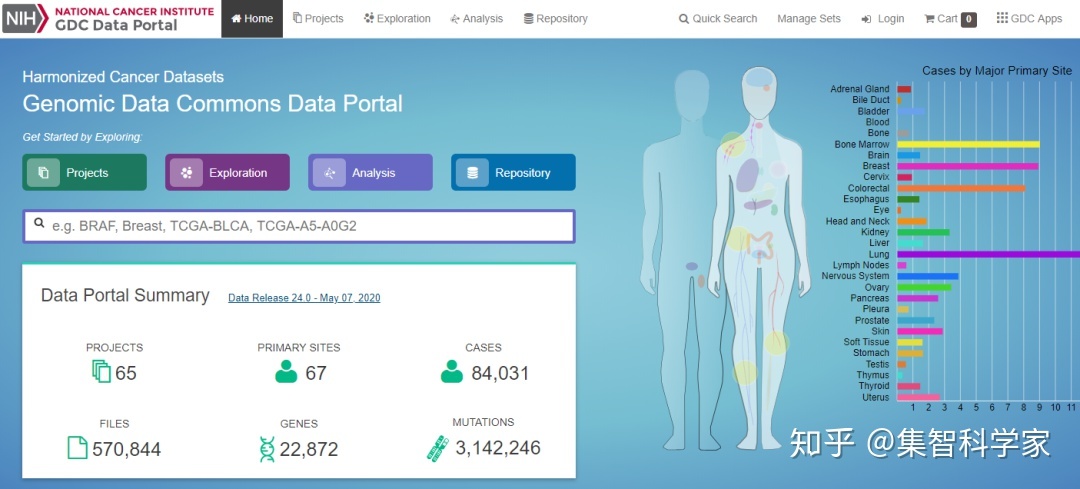Image resolution: width=1080 pixels, height=489 pixels.
Task: Click the Pancreas chart label
Action: click(x=869, y=298)
